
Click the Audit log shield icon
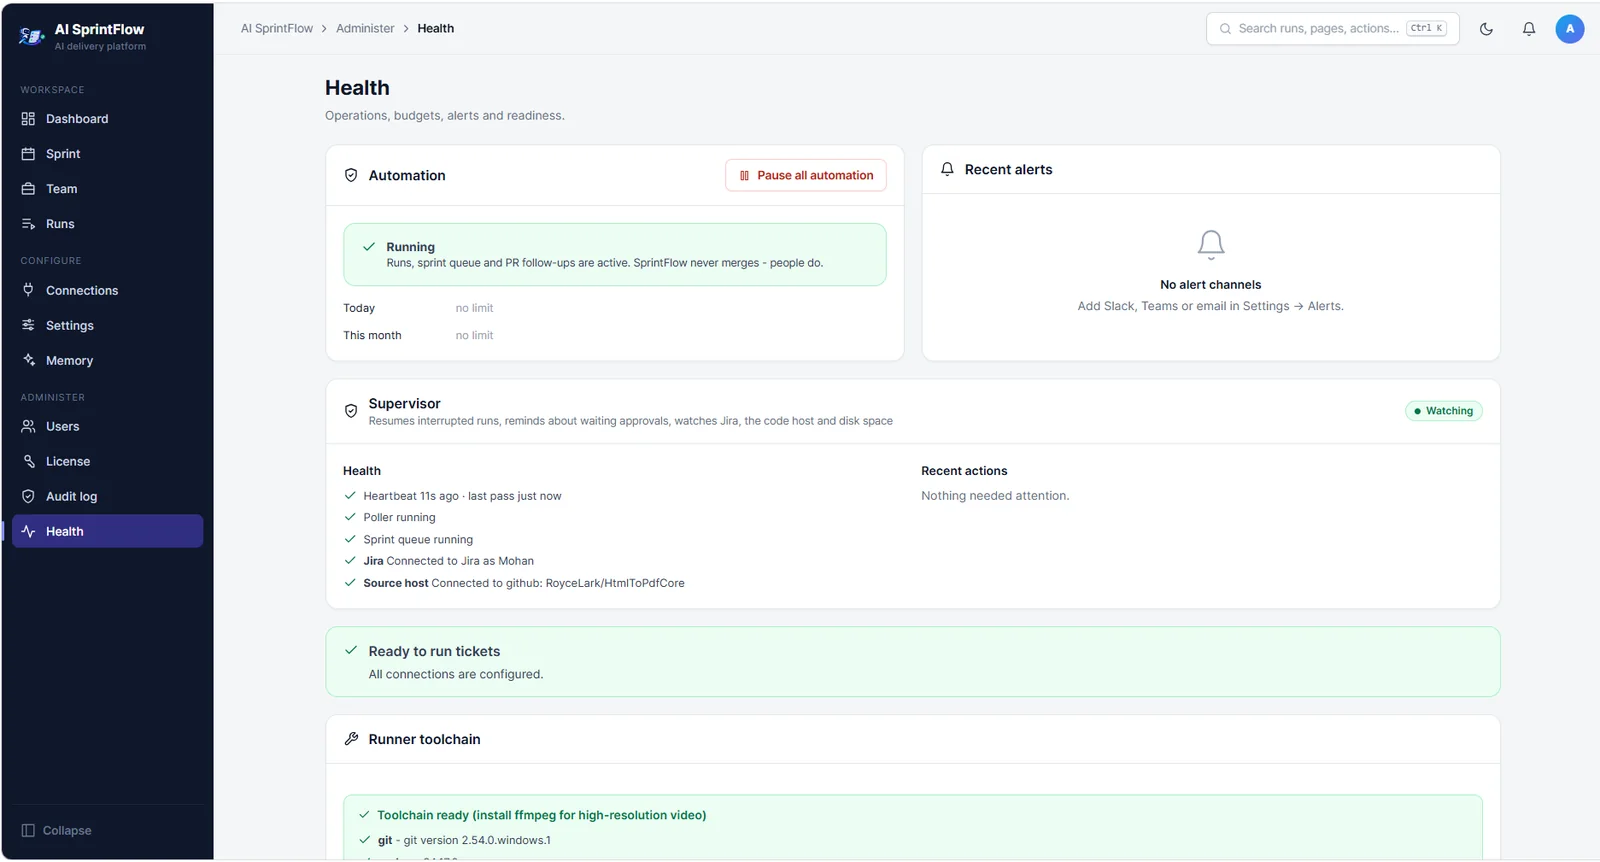[x=28, y=496]
